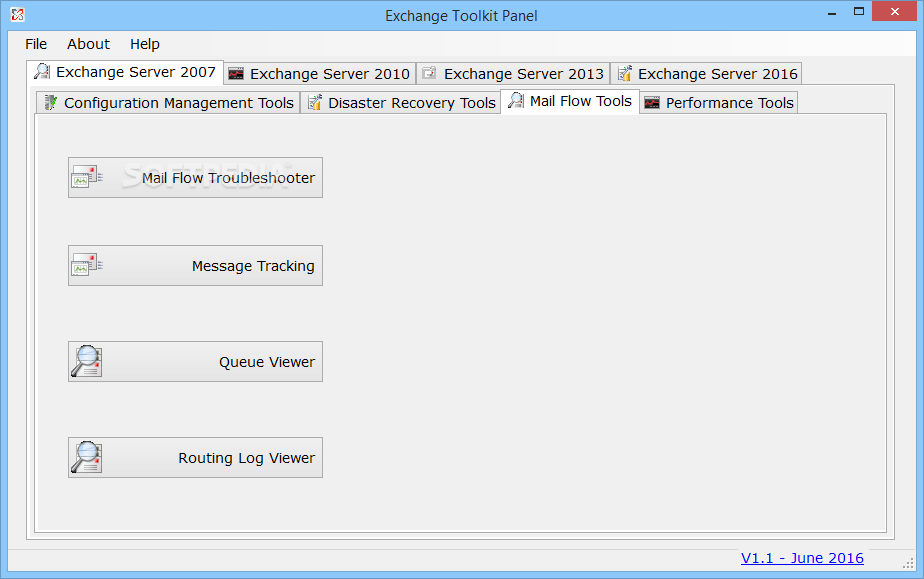Launch Mail Flow Troubleshooter
Viewport: 924px width, 579px height.
pos(195,177)
